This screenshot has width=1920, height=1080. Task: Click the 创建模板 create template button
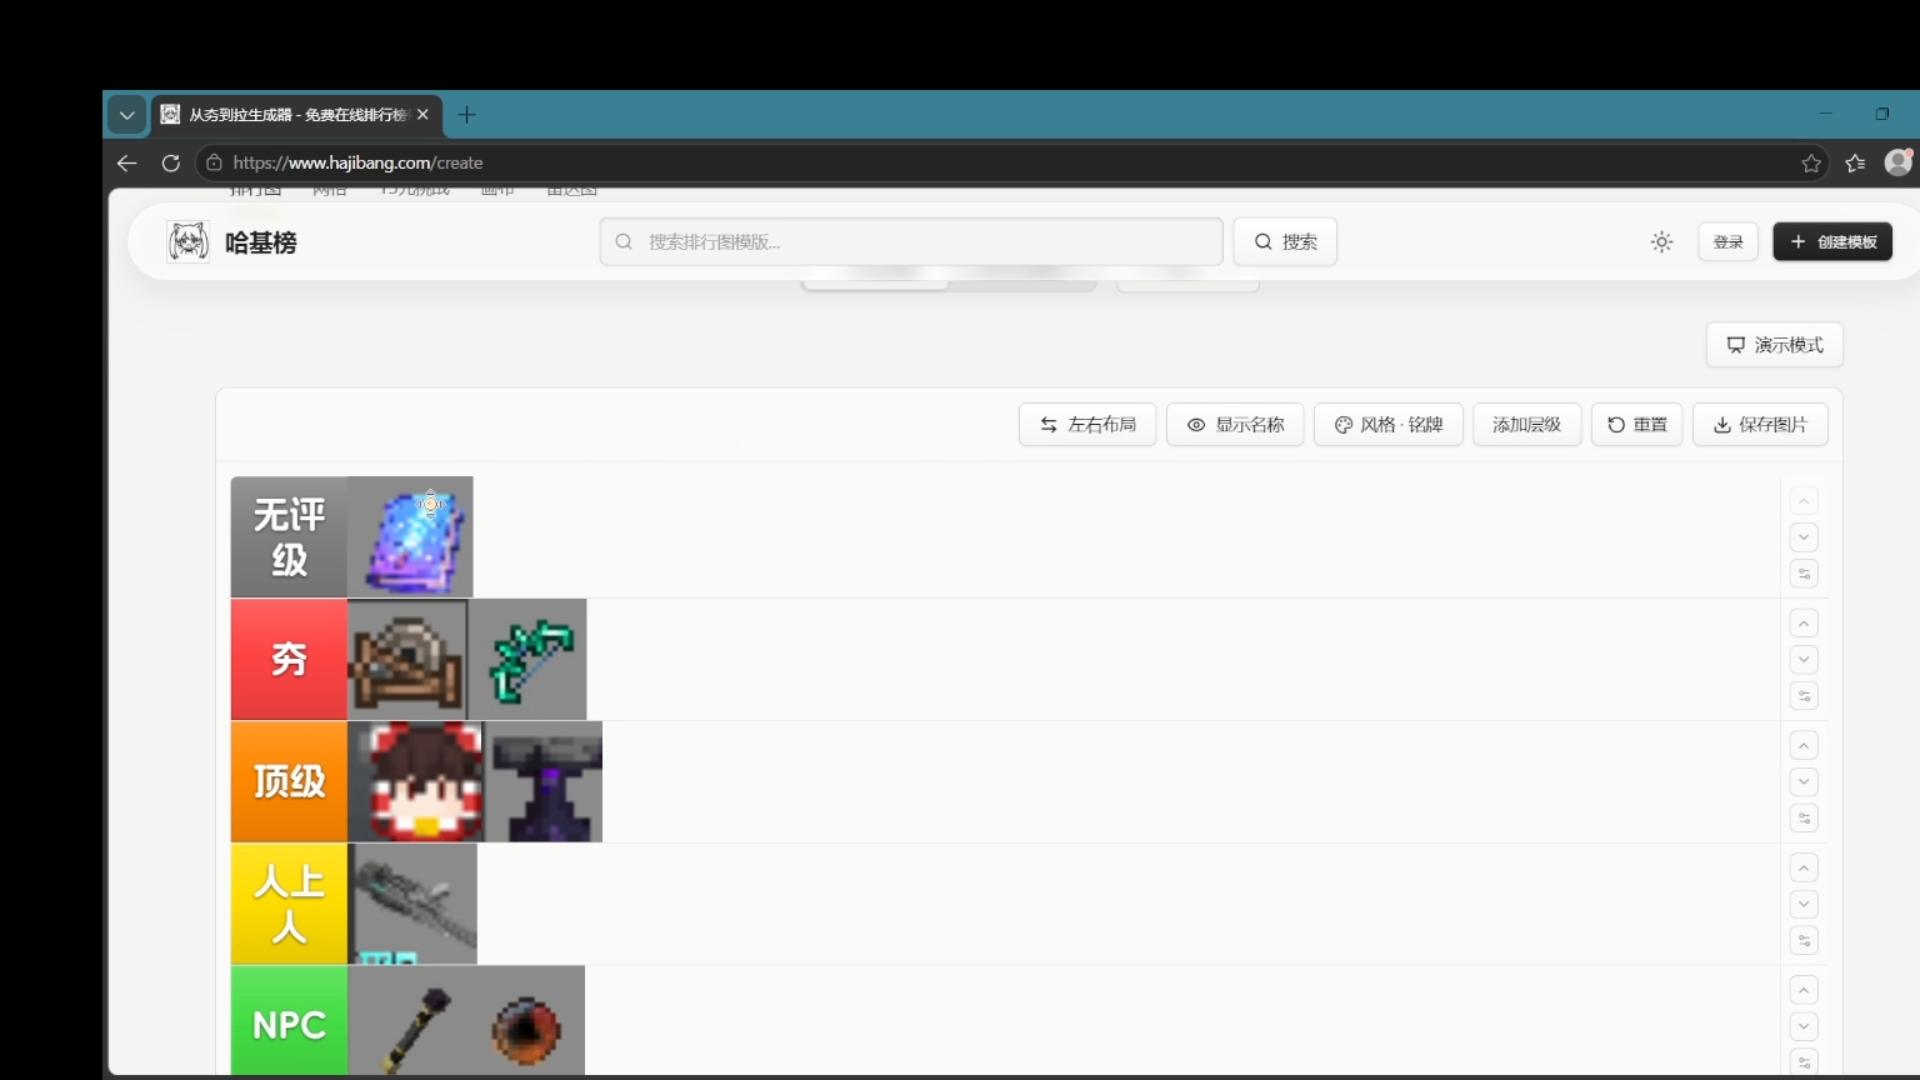[1833, 242]
